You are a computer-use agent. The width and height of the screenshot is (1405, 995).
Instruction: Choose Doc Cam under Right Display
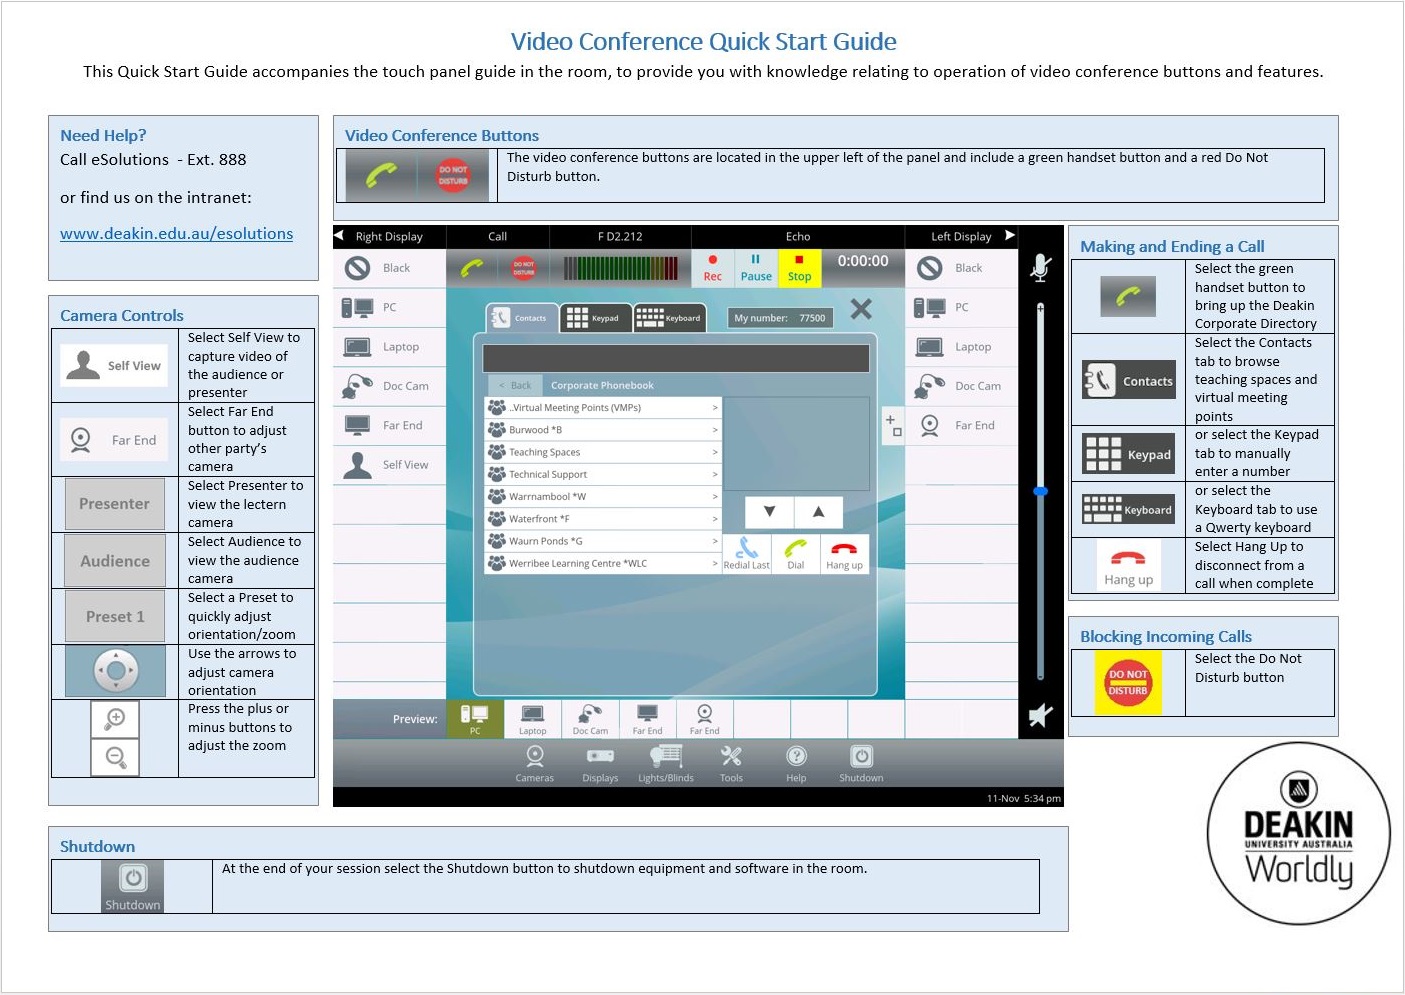tap(389, 386)
